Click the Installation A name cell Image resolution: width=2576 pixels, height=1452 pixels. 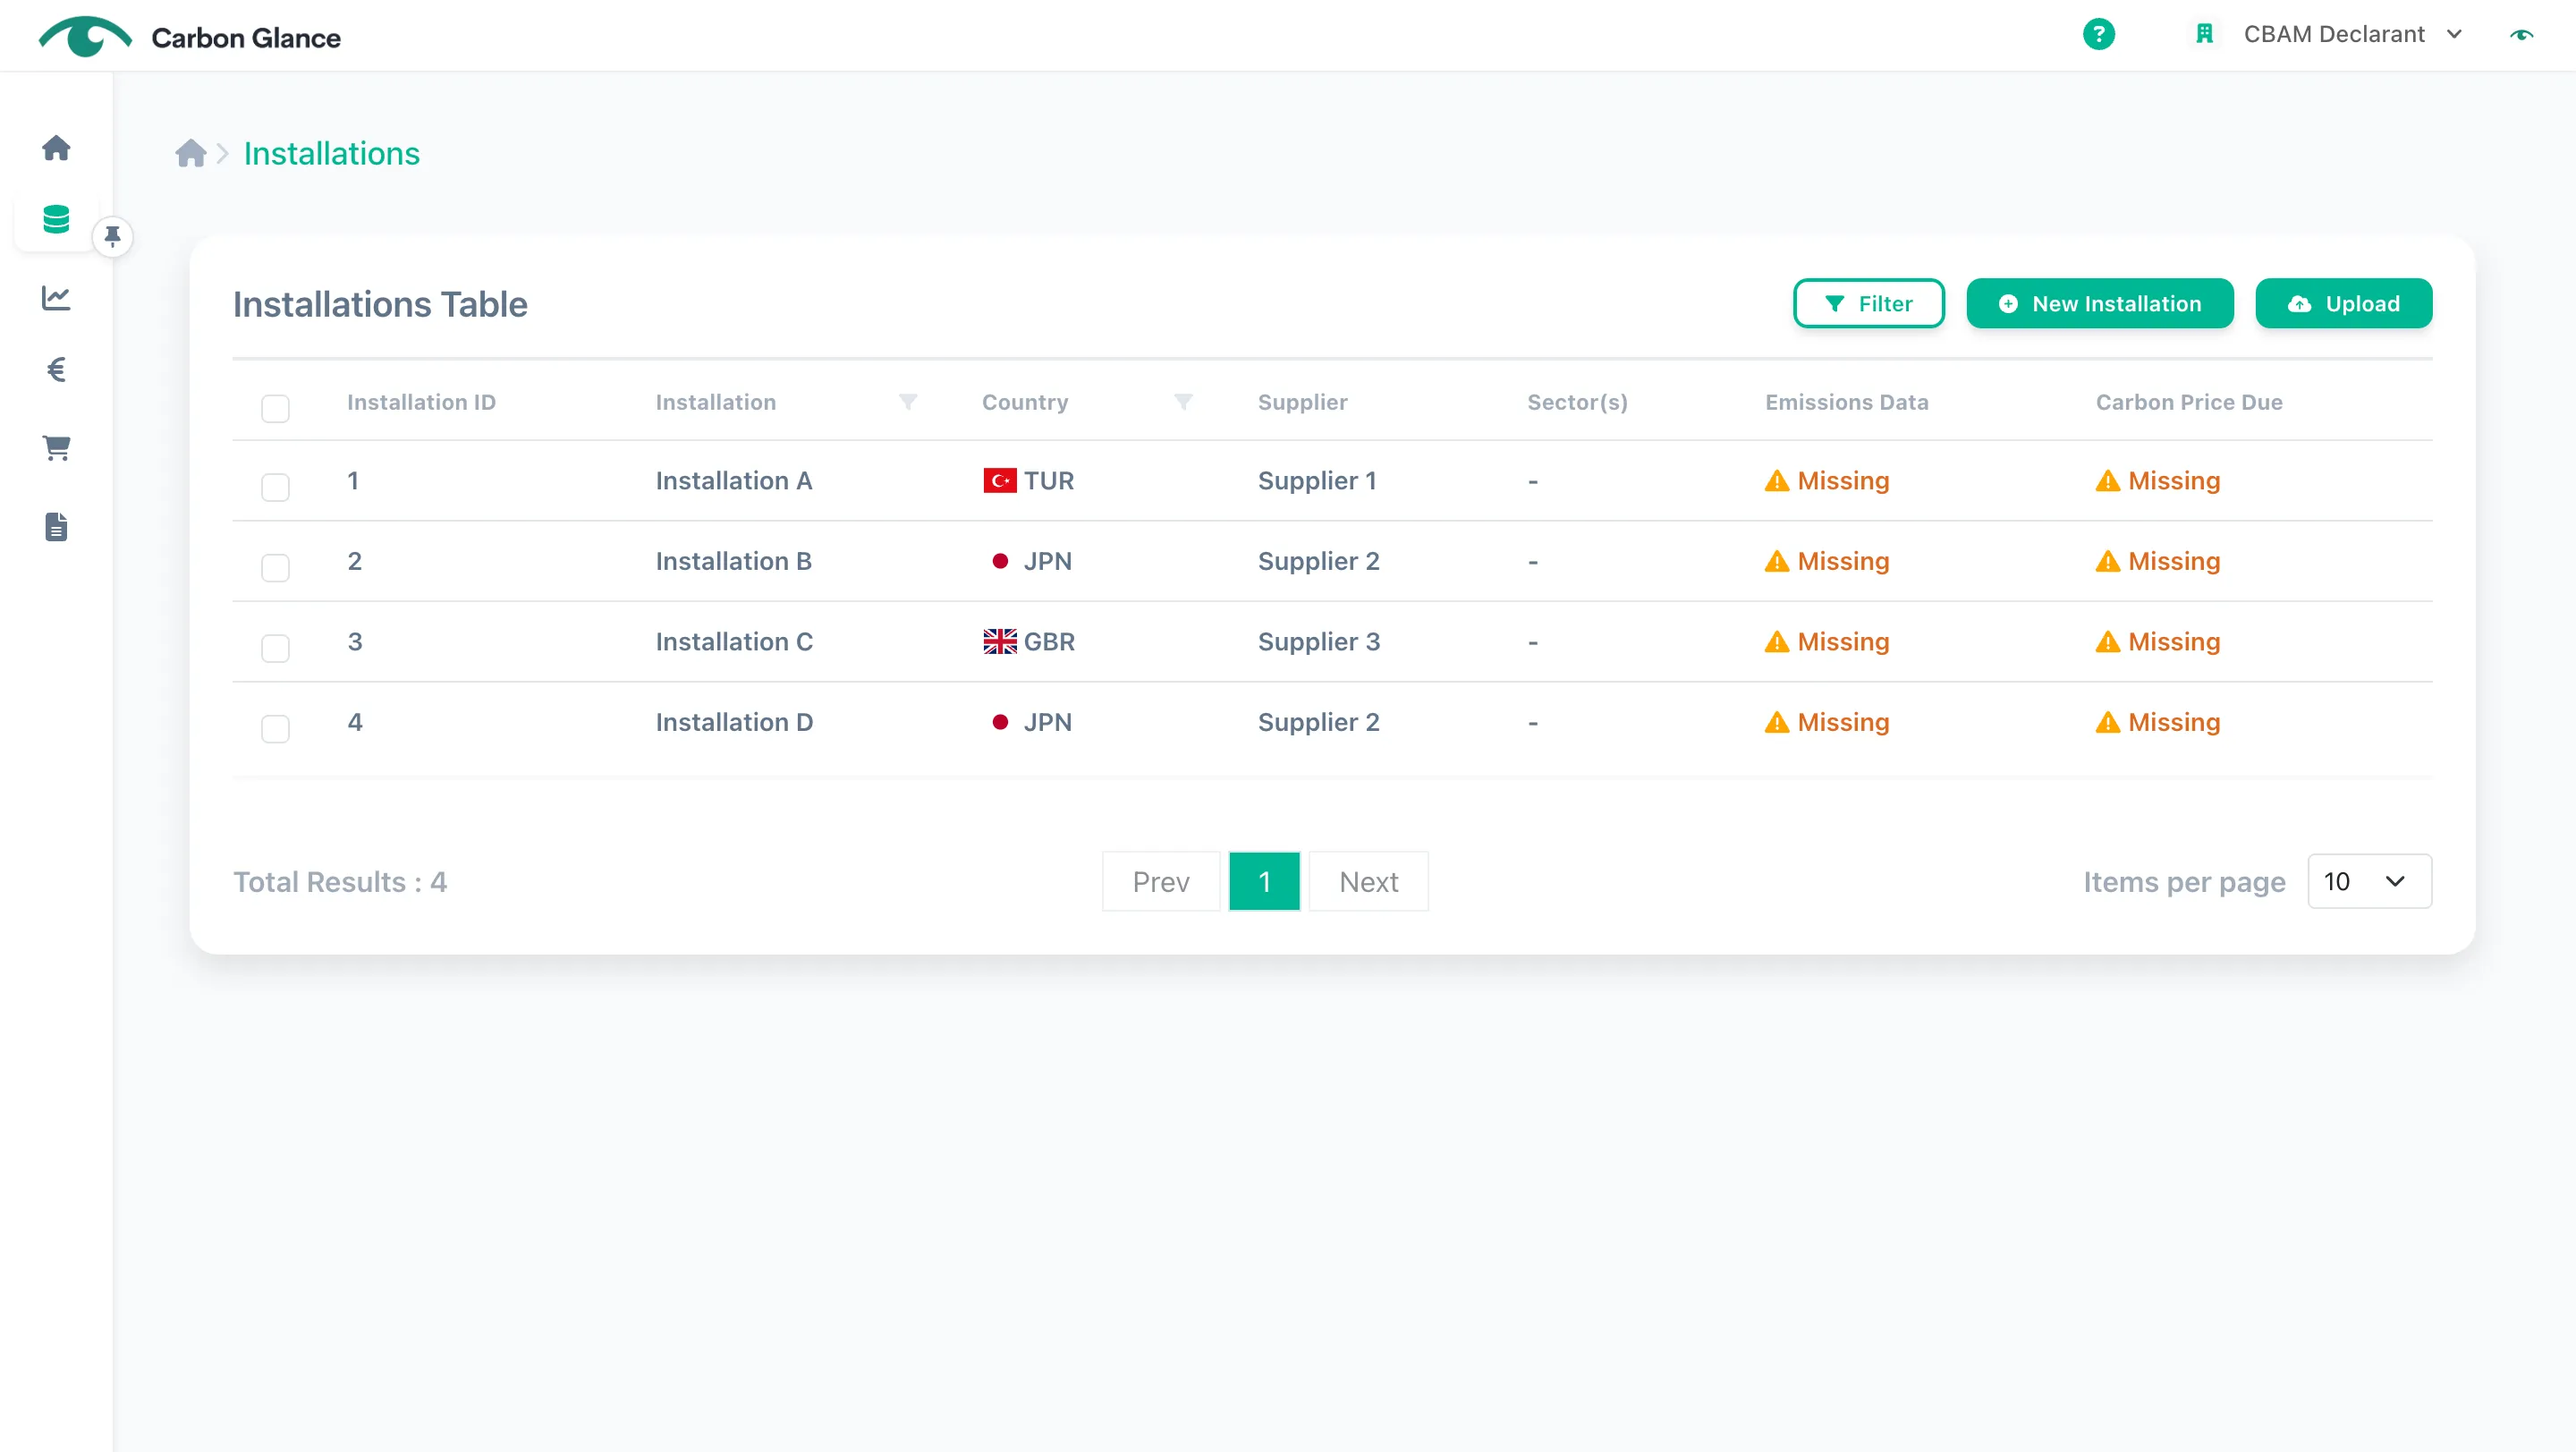click(x=733, y=481)
